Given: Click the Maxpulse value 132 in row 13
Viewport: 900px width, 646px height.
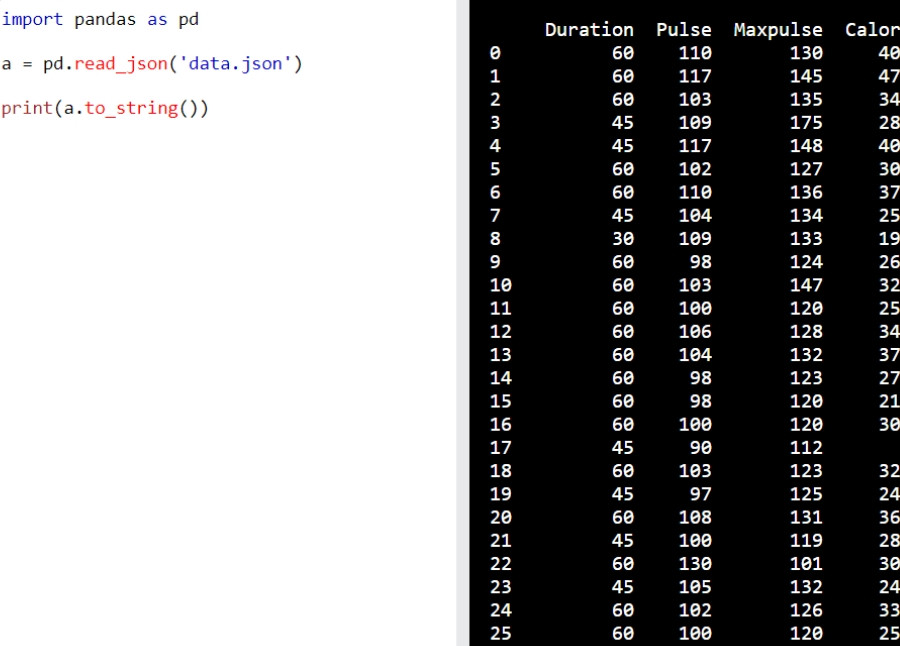Looking at the screenshot, I should point(806,355).
